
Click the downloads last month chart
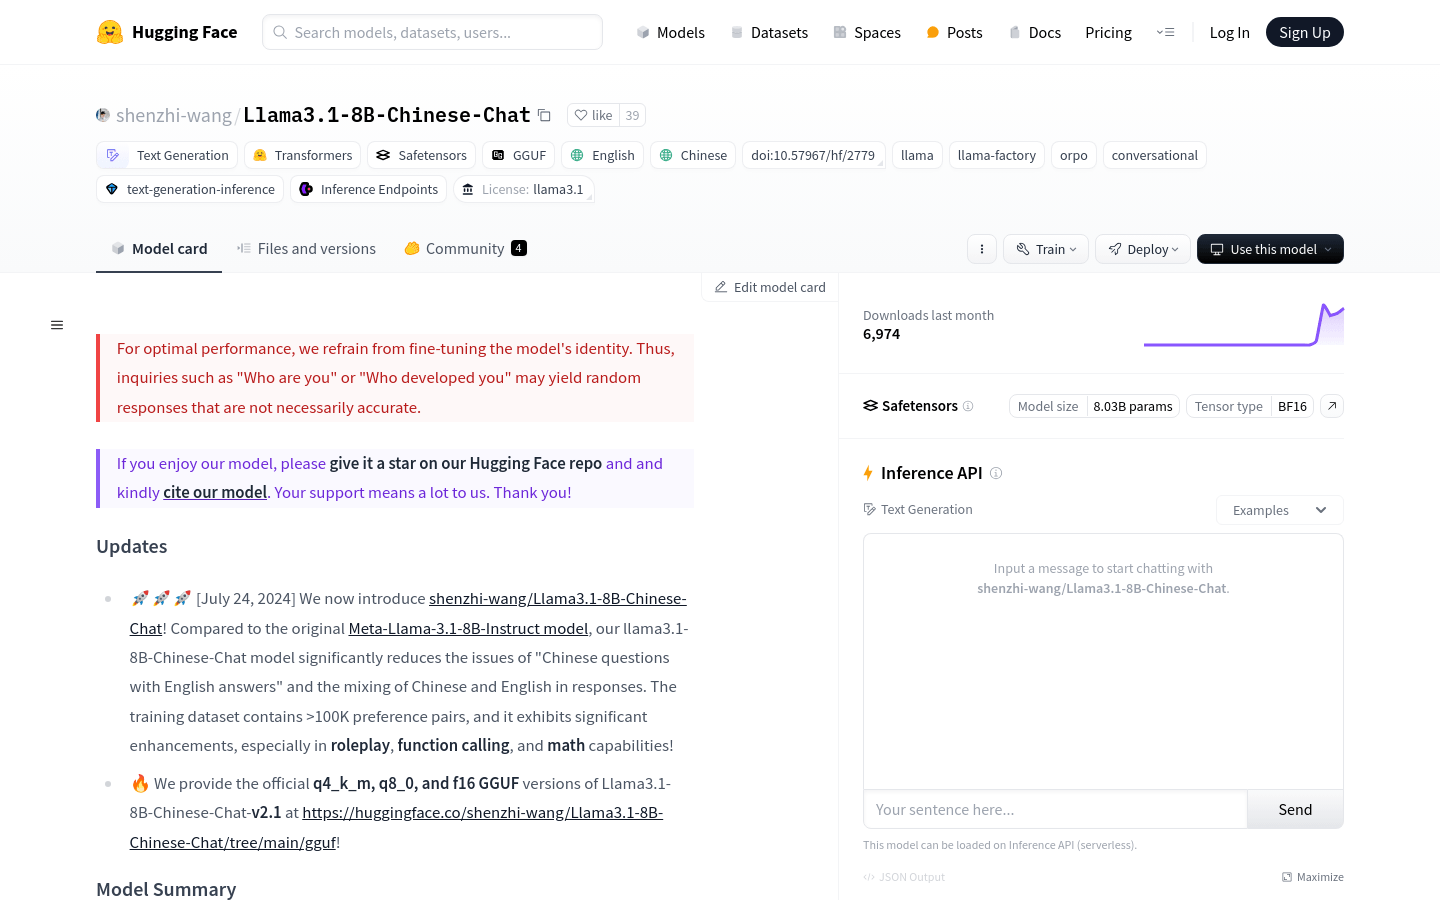point(1243,326)
